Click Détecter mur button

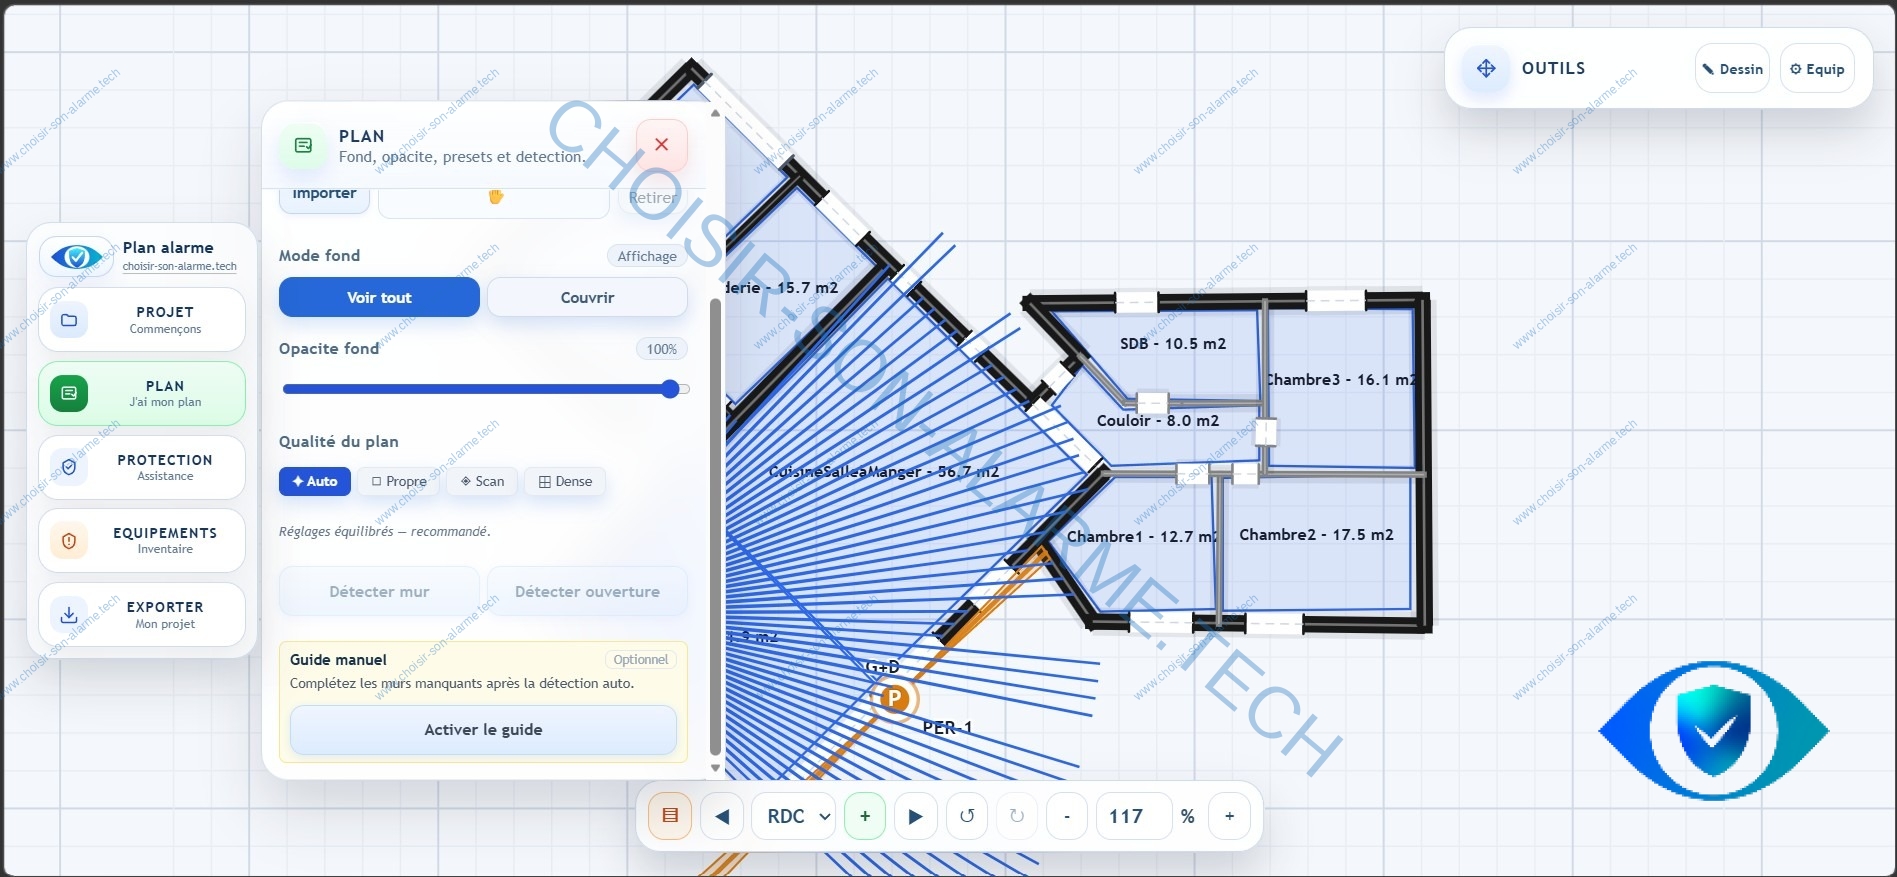pyautogui.click(x=379, y=591)
